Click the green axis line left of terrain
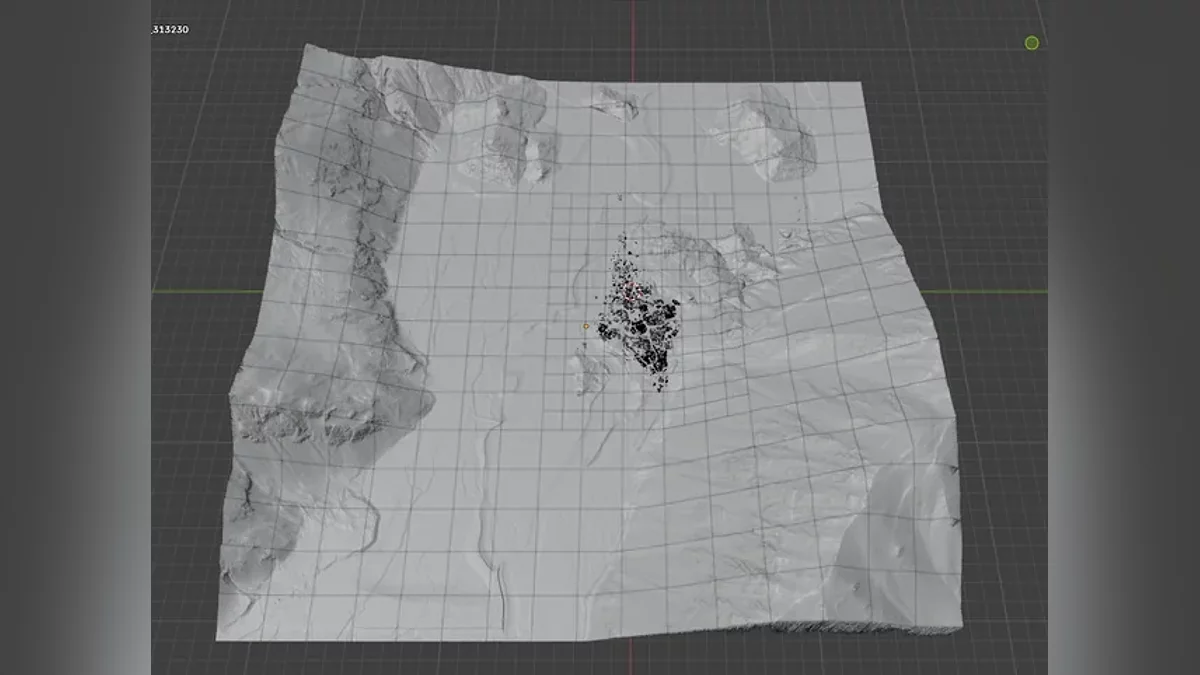Image resolution: width=1200 pixels, height=675 pixels. [200, 292]
